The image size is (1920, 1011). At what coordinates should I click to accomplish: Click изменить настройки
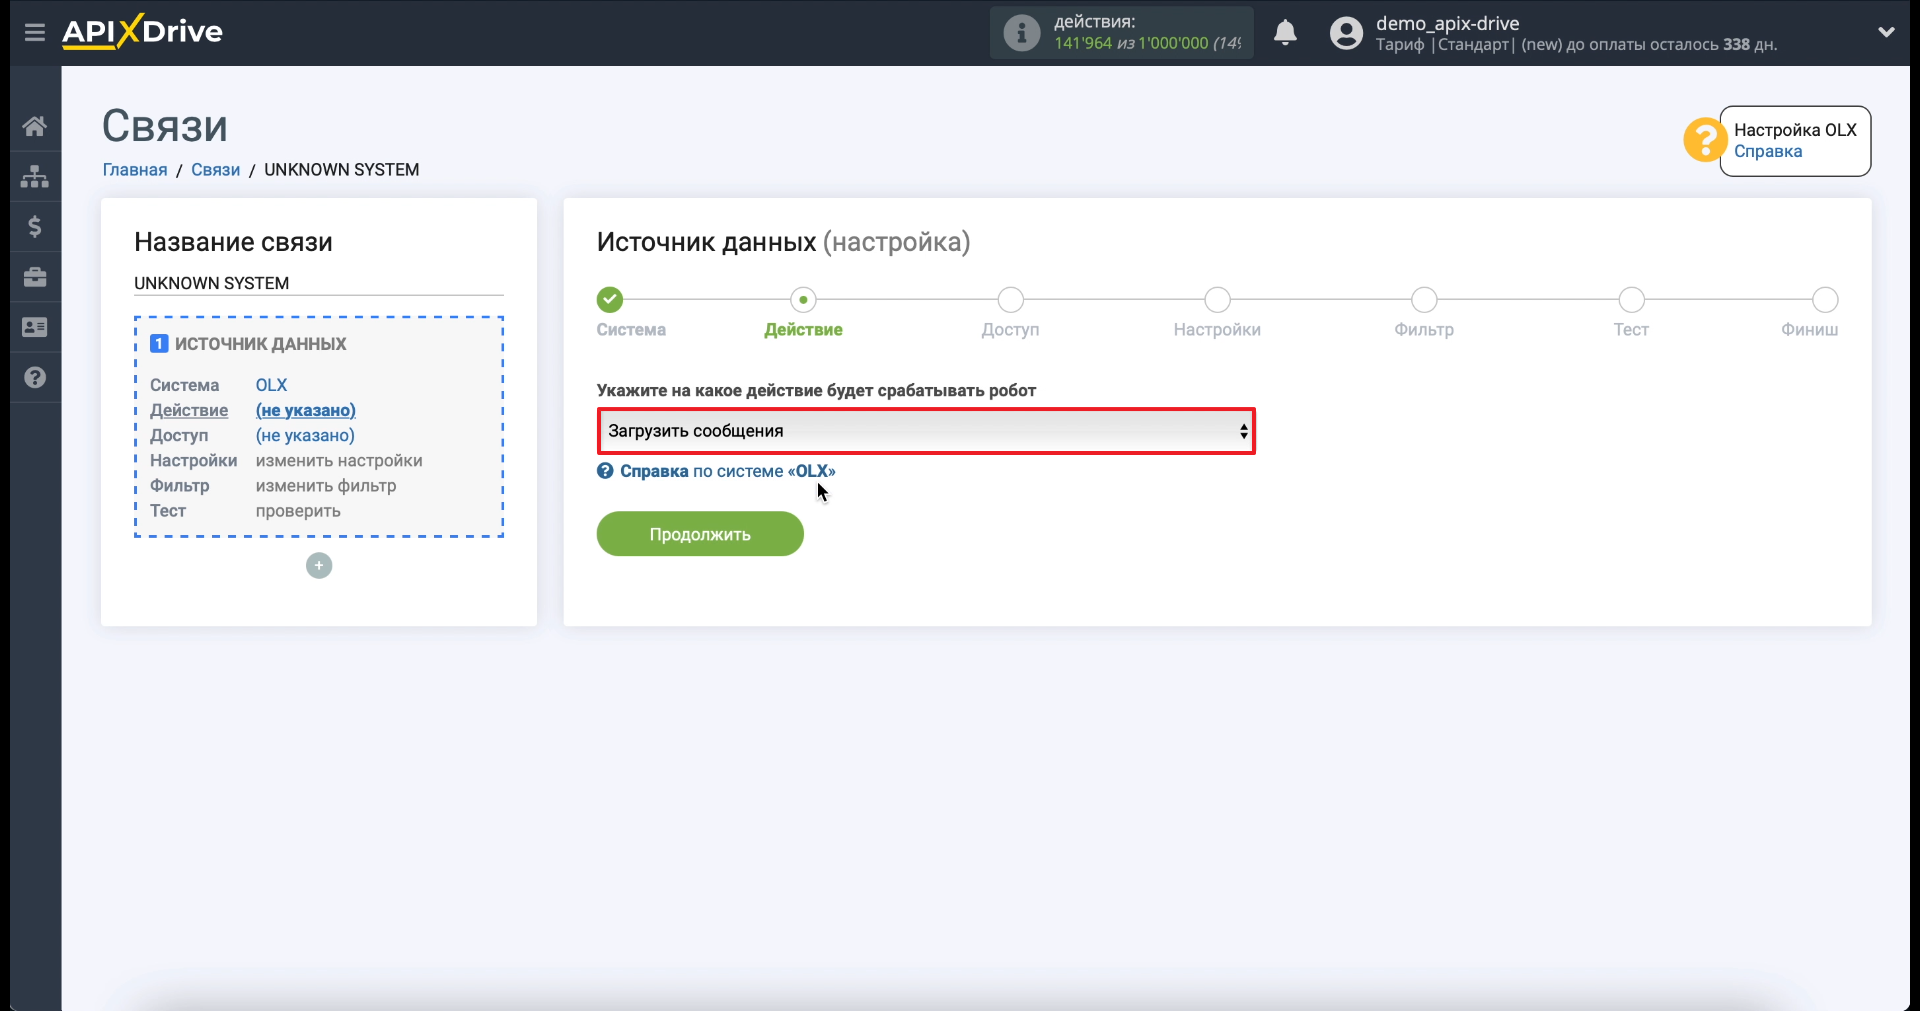[x=339, y=460]
